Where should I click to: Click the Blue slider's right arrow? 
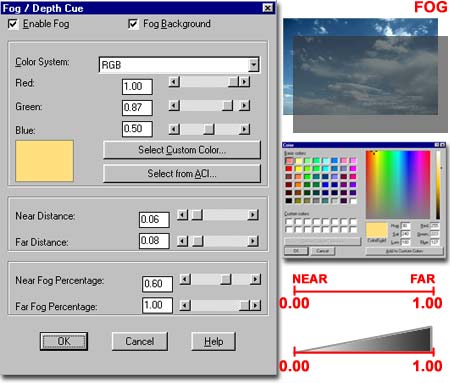[245, 129]
